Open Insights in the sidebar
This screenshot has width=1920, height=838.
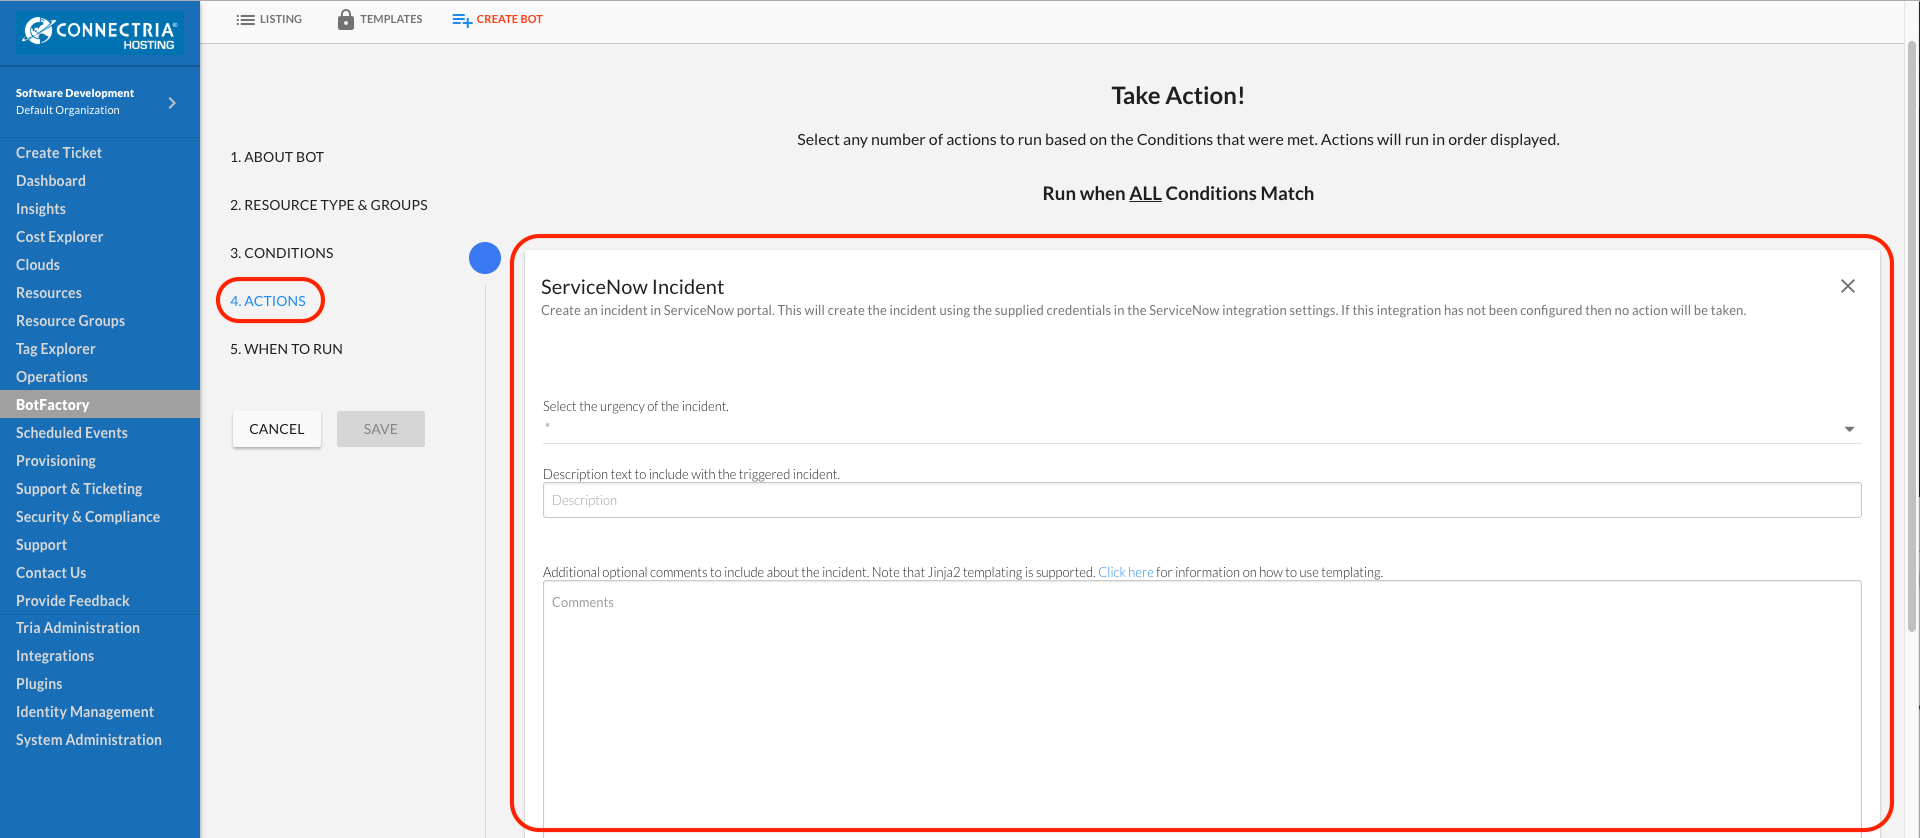coord(41,209)
